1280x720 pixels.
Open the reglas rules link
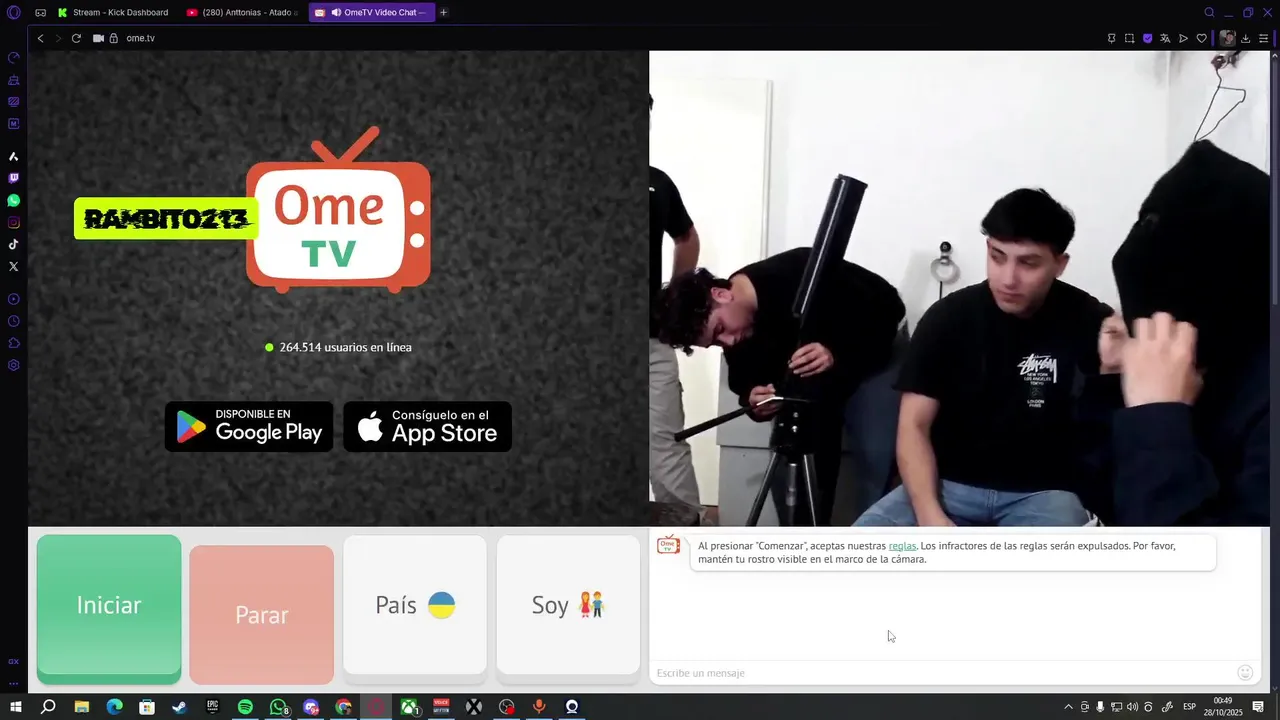point(902,546)
